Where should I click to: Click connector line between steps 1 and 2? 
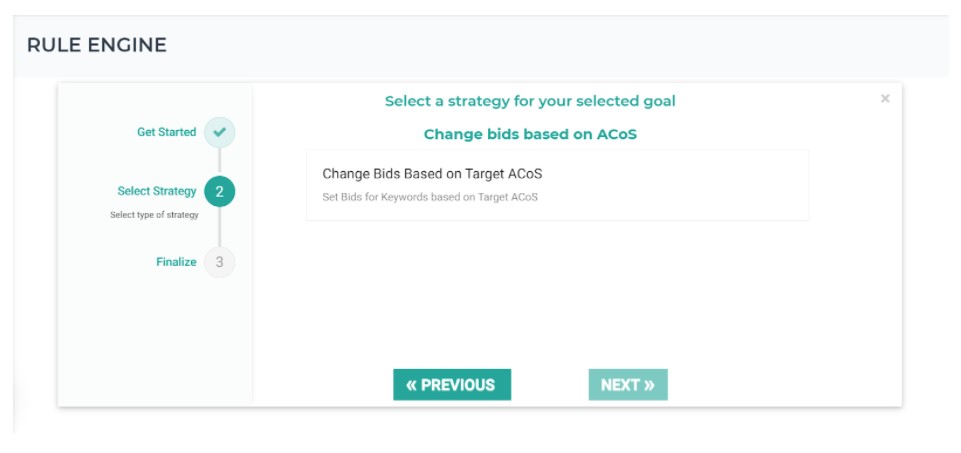219,161
